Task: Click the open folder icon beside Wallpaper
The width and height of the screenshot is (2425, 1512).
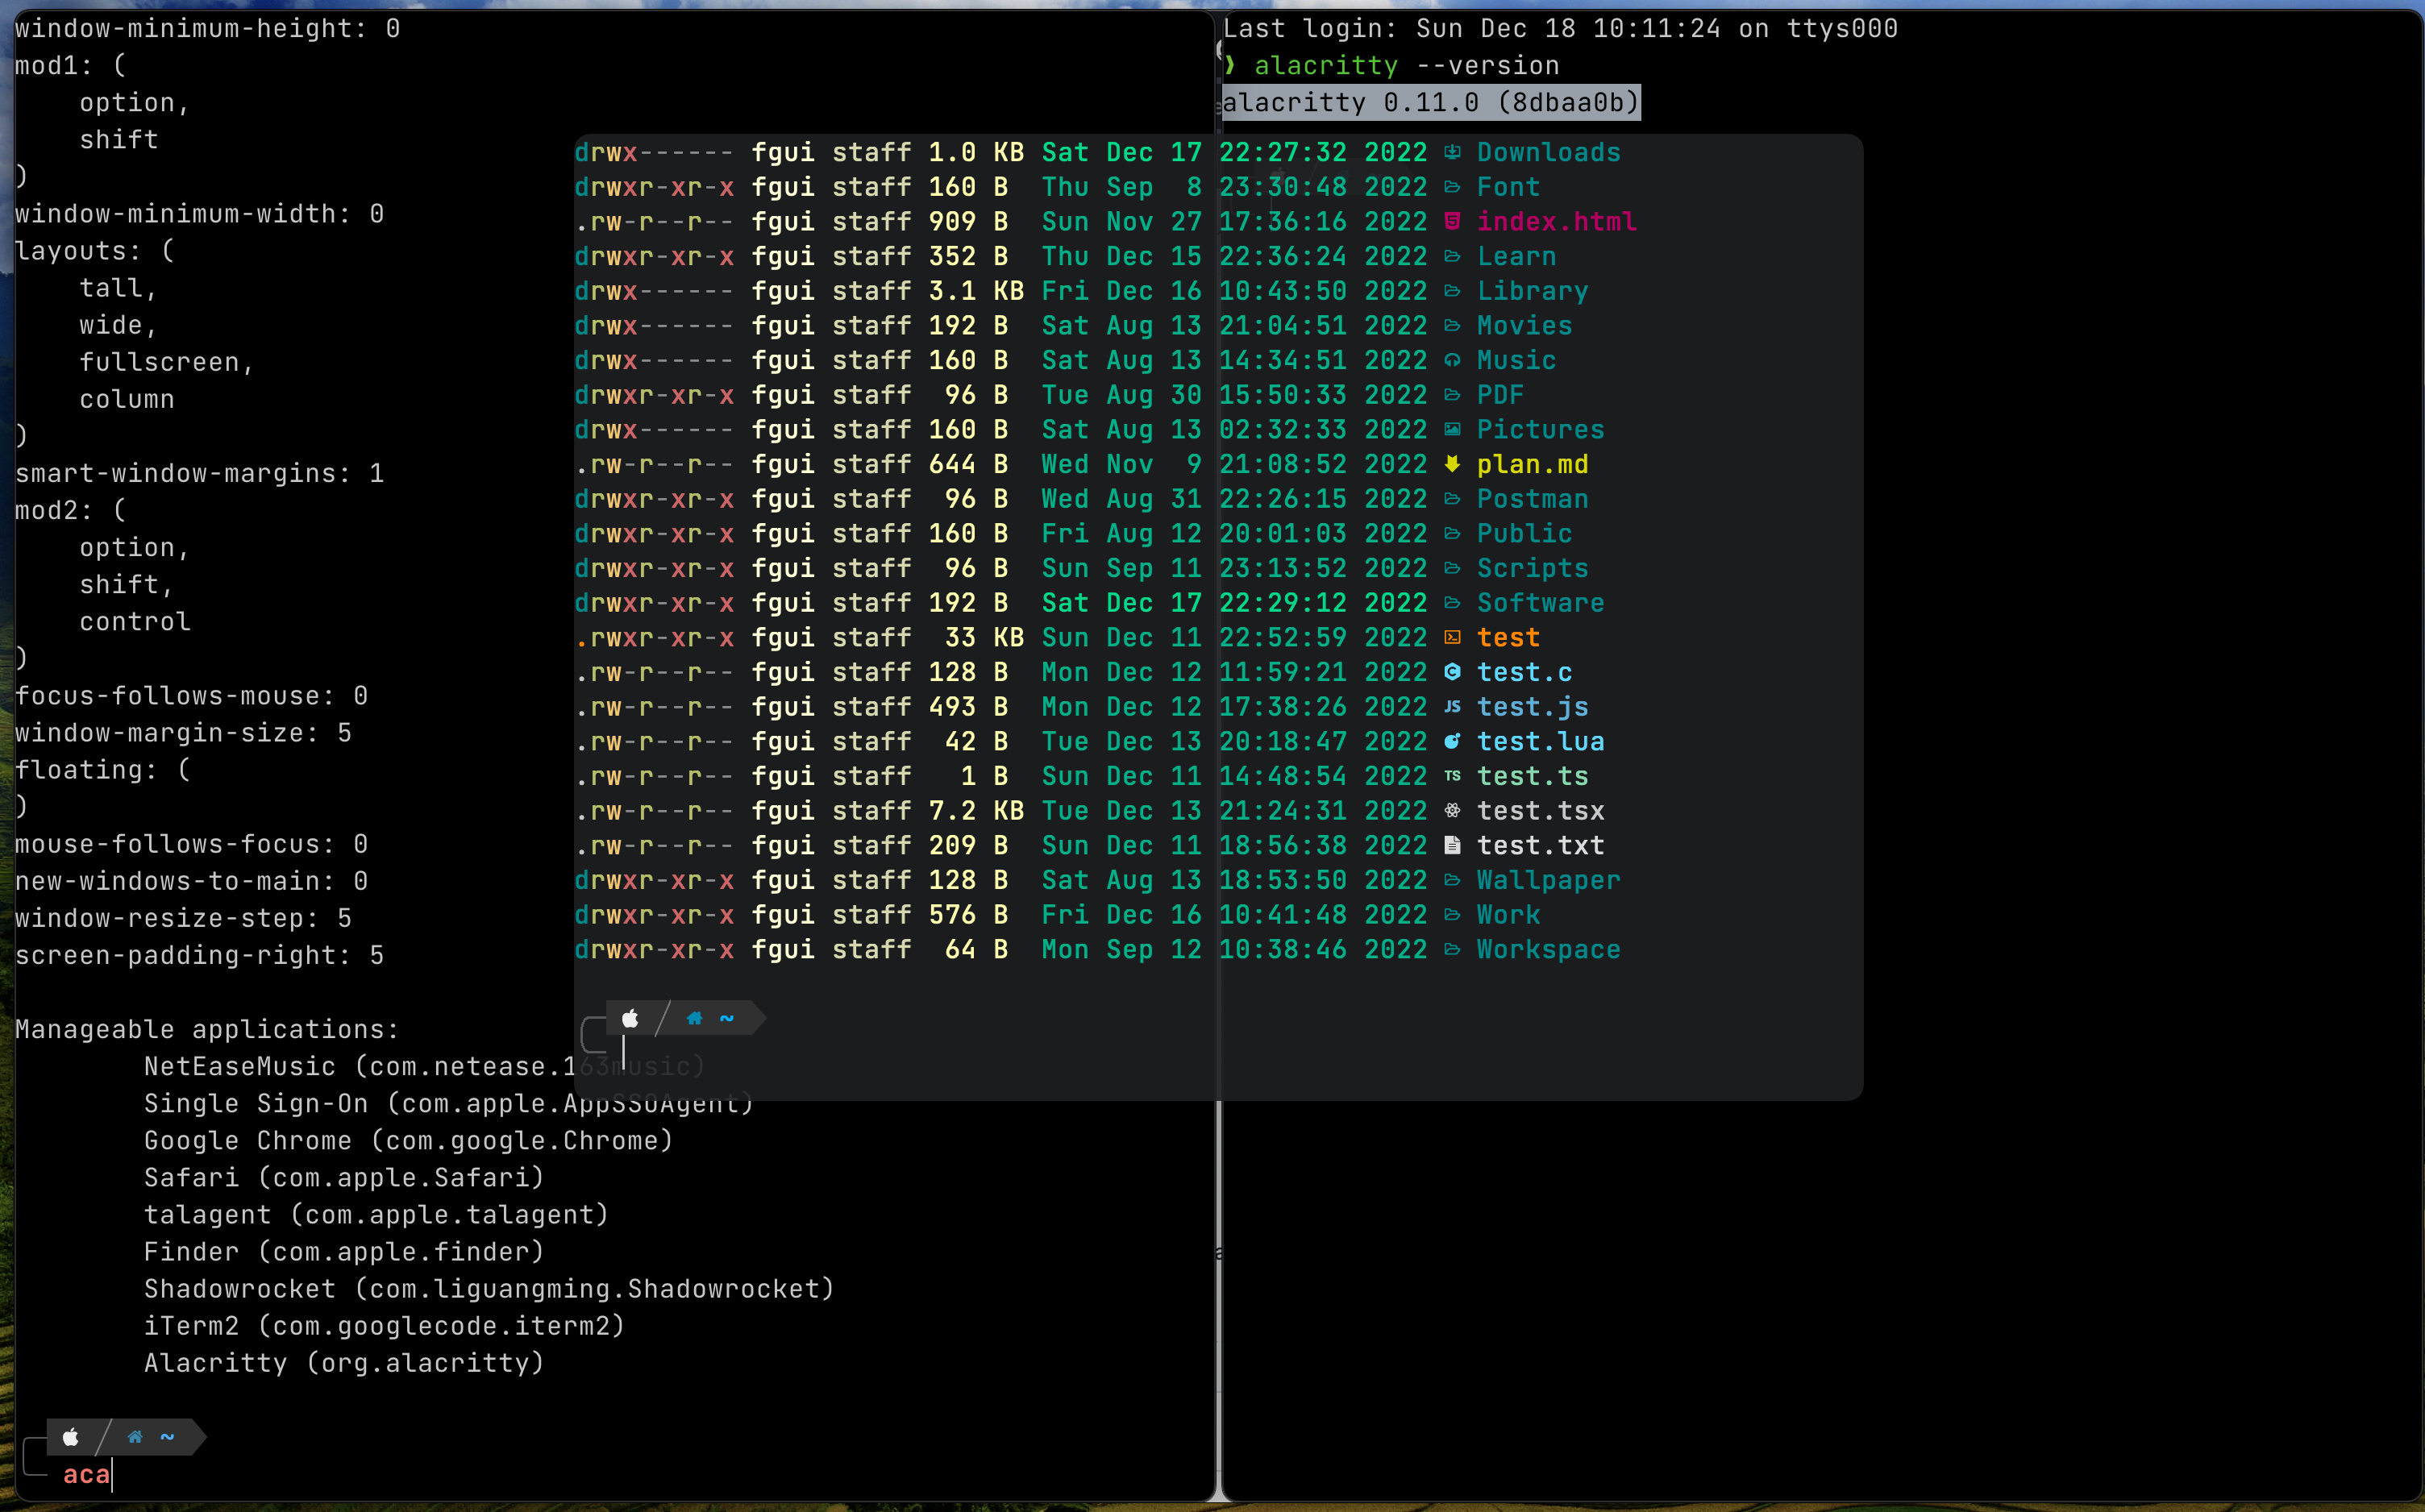Action: pyautogui.click(x=1453, y=880)
